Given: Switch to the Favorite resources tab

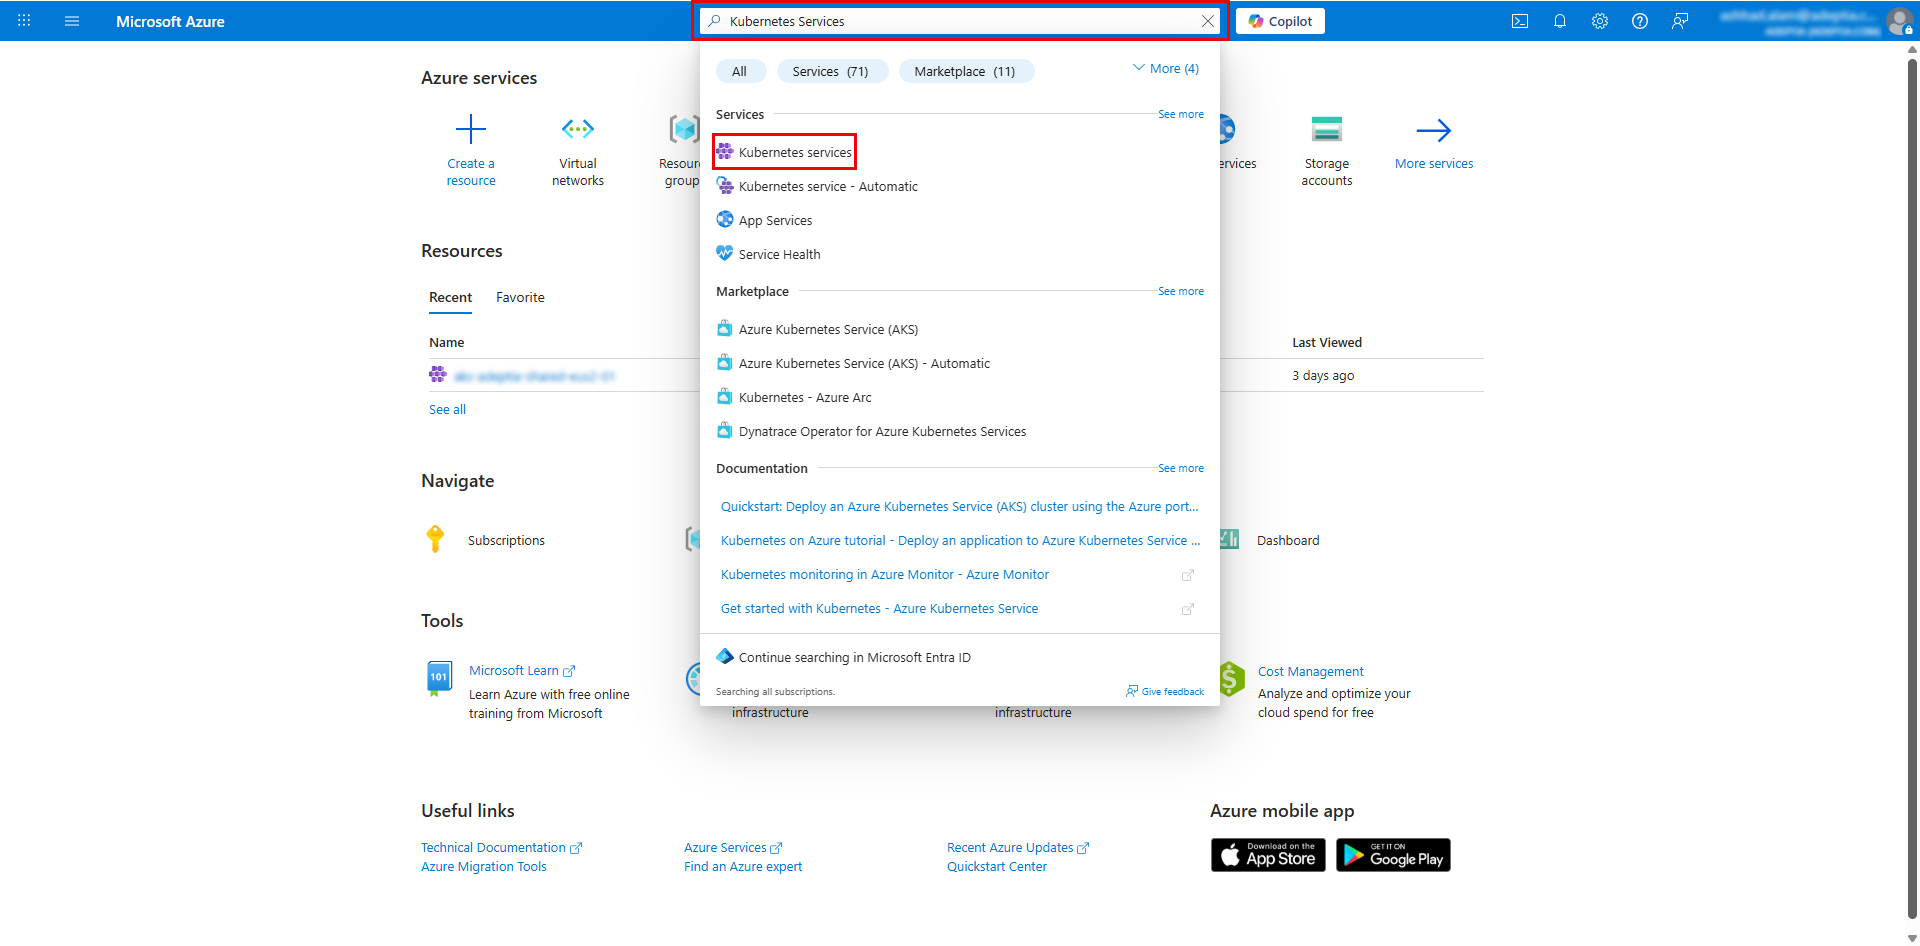Looking at the screenshot, I should [520, 298].
